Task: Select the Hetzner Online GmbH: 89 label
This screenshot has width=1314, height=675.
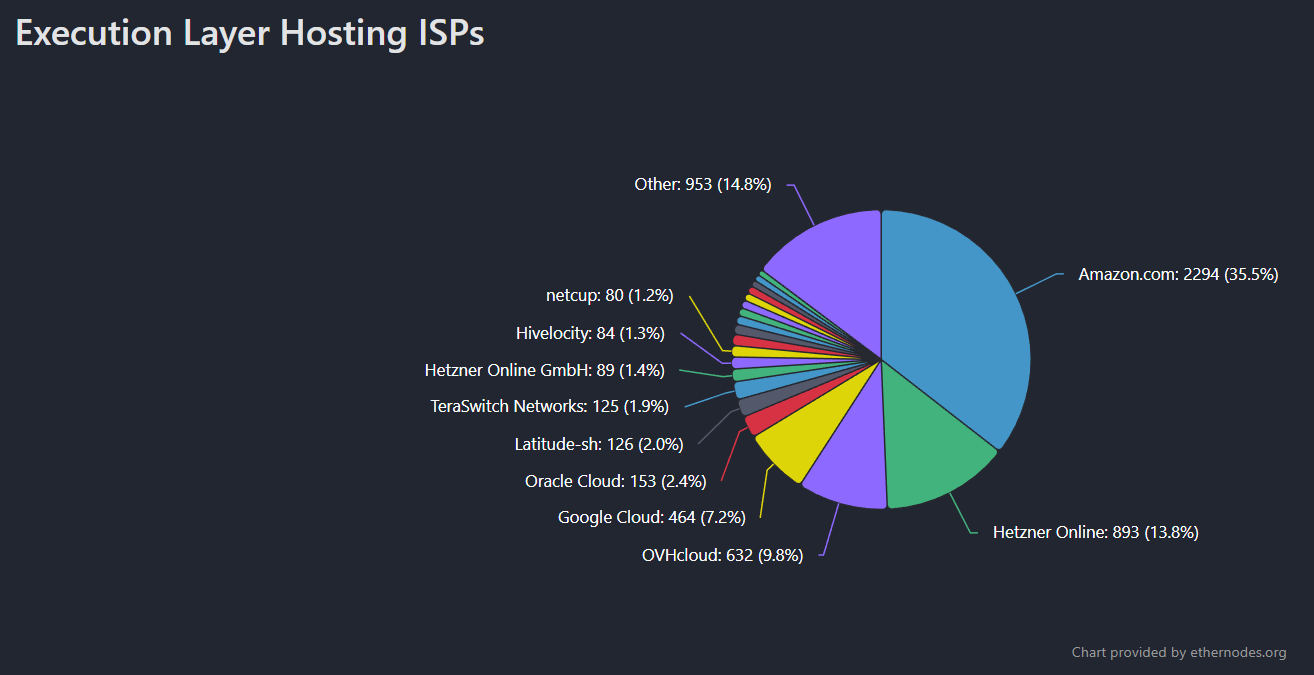Action: (x=544, y=370)
